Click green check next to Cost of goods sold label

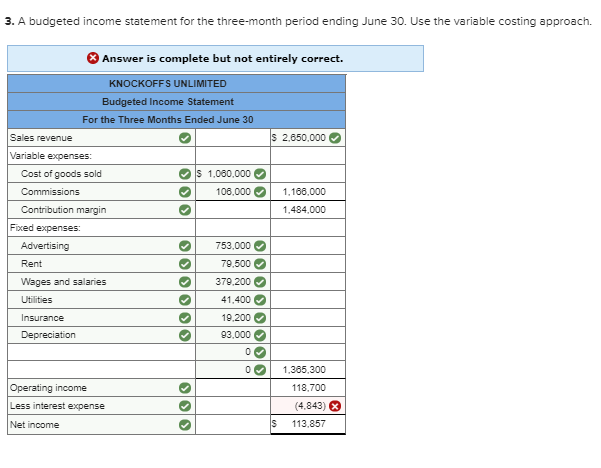coord(185,174)
